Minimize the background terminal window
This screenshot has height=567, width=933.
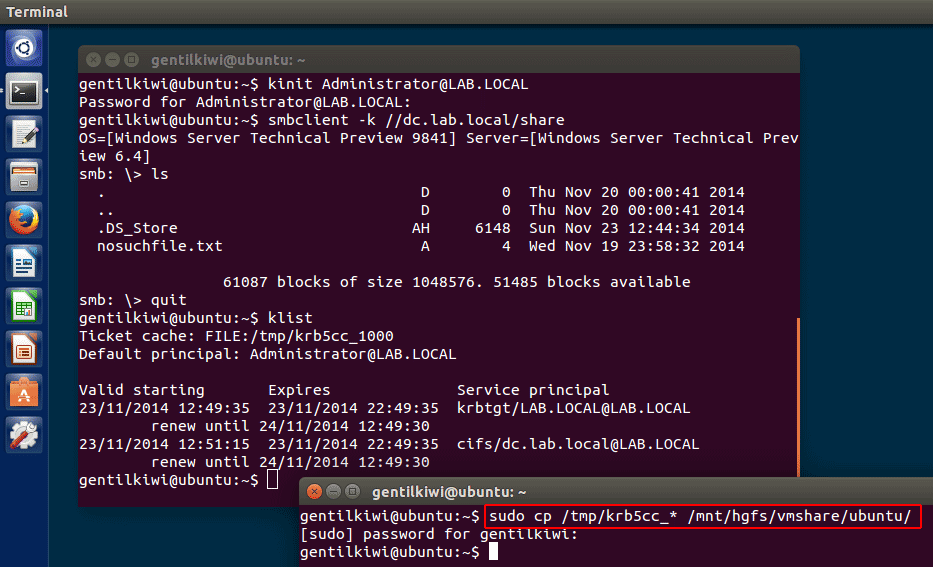point(112,59)
